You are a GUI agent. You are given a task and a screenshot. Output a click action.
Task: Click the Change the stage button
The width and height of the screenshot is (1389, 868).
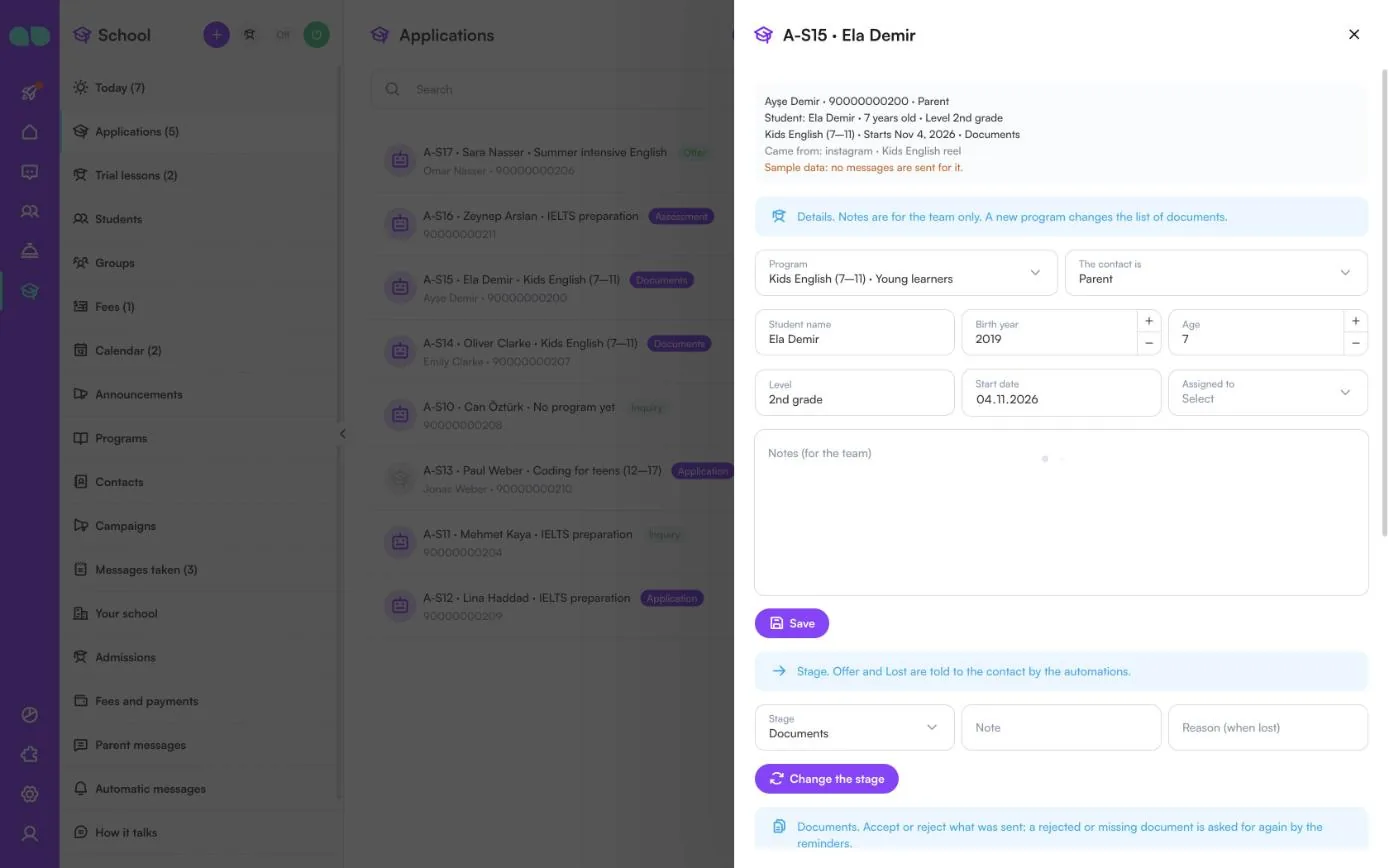(827, 779)
